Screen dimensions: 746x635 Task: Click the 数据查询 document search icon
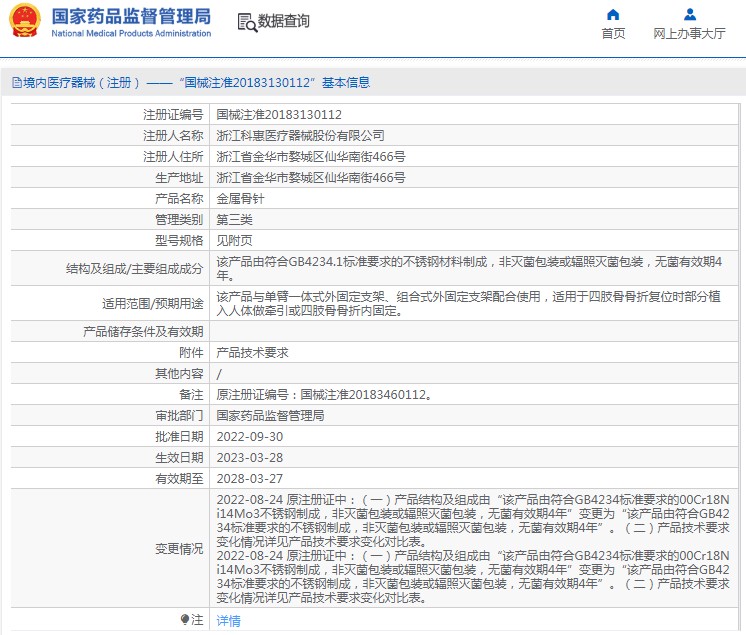[246, 22]
